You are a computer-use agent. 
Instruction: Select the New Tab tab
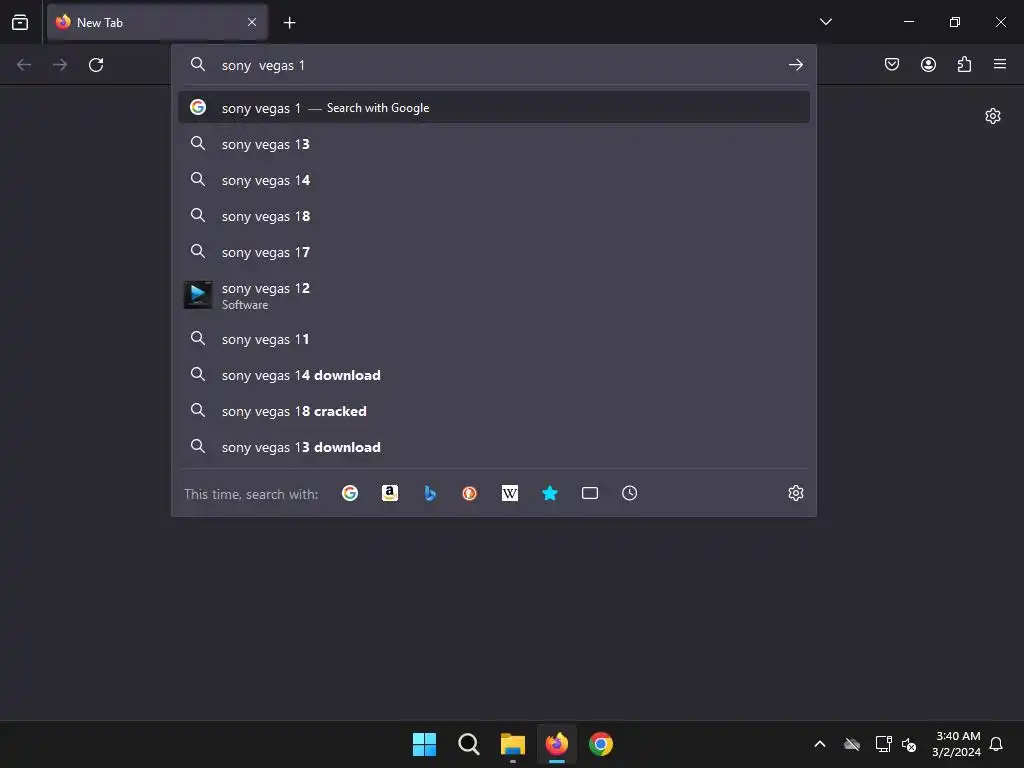pyautogui.click(x=157, y=22)
